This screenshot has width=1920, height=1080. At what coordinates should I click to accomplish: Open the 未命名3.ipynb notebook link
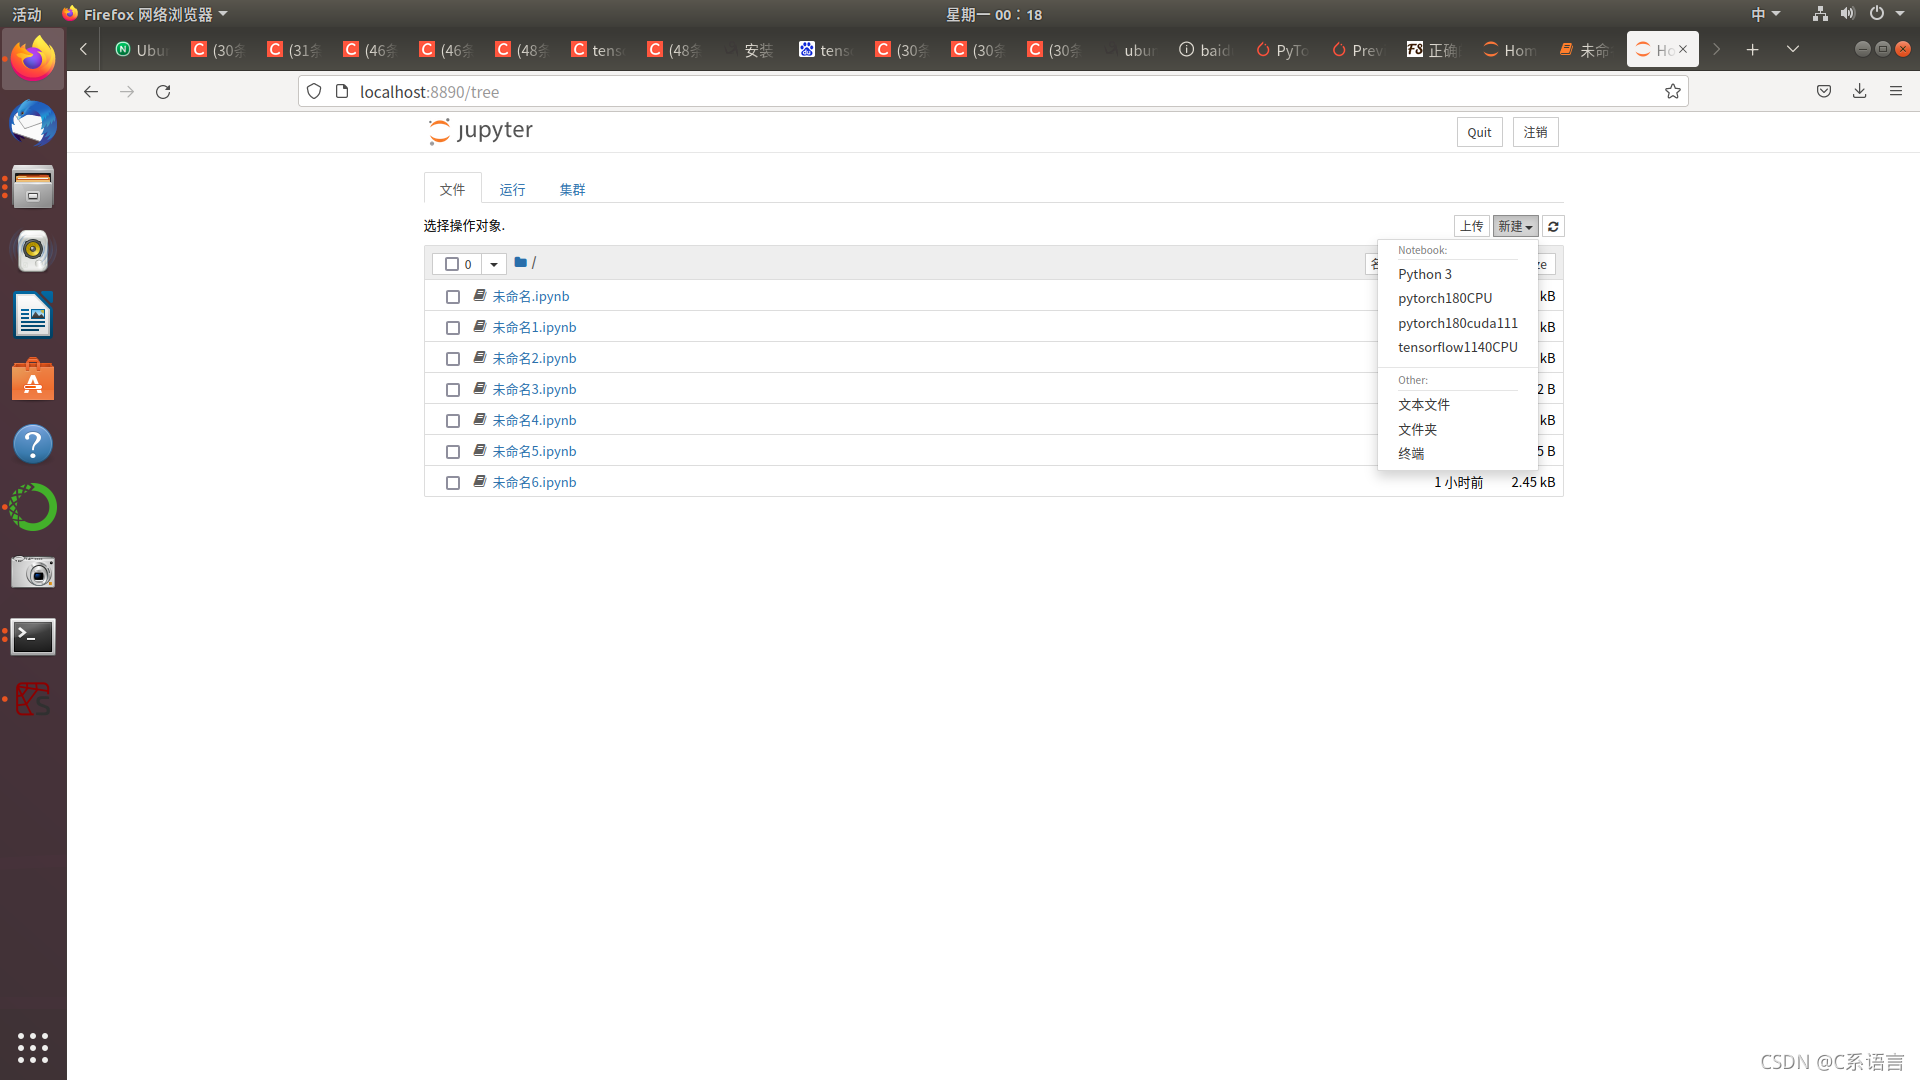pos(534,390)
